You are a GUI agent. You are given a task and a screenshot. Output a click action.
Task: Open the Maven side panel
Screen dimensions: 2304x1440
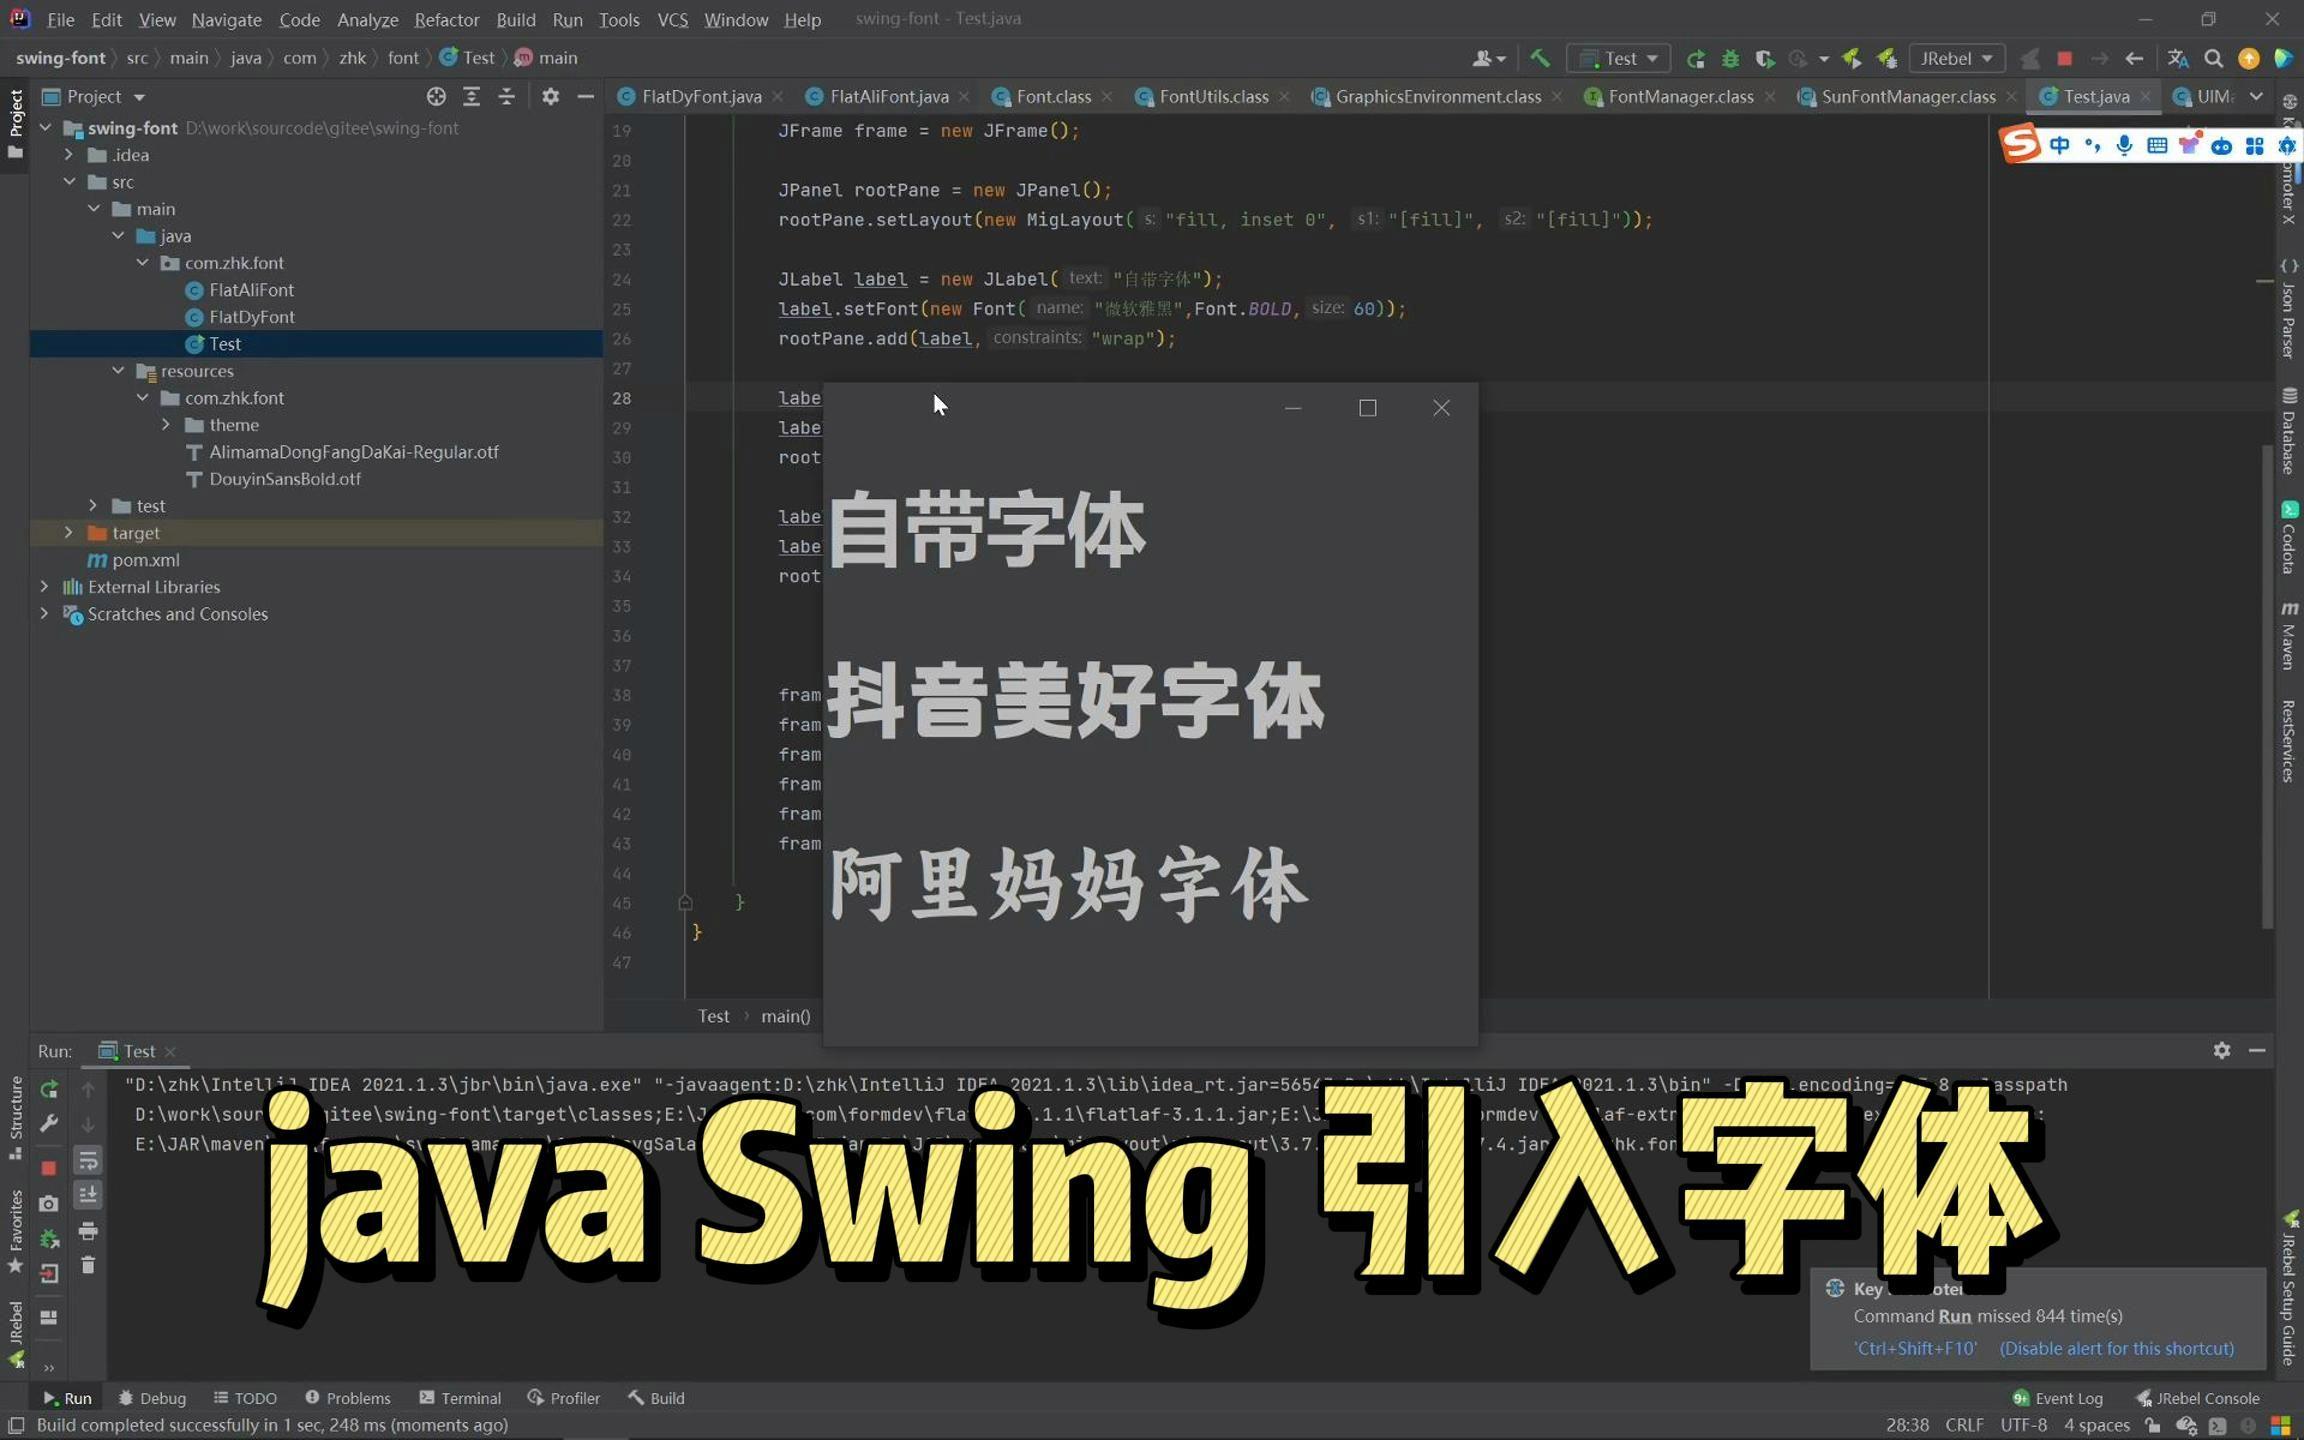2289,636
